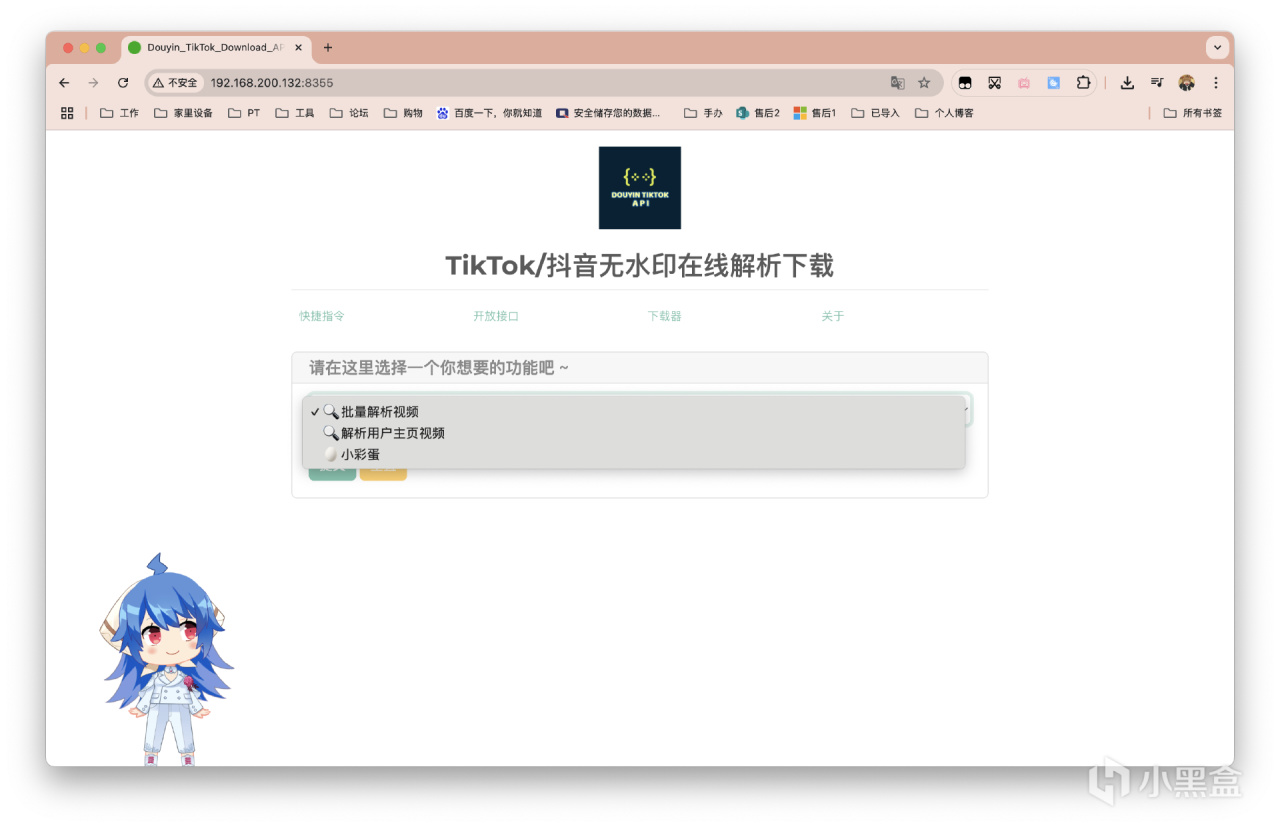Open the PT bookmark folder
This screenshot has width=1280, height=827.
[x=244, y=113]
